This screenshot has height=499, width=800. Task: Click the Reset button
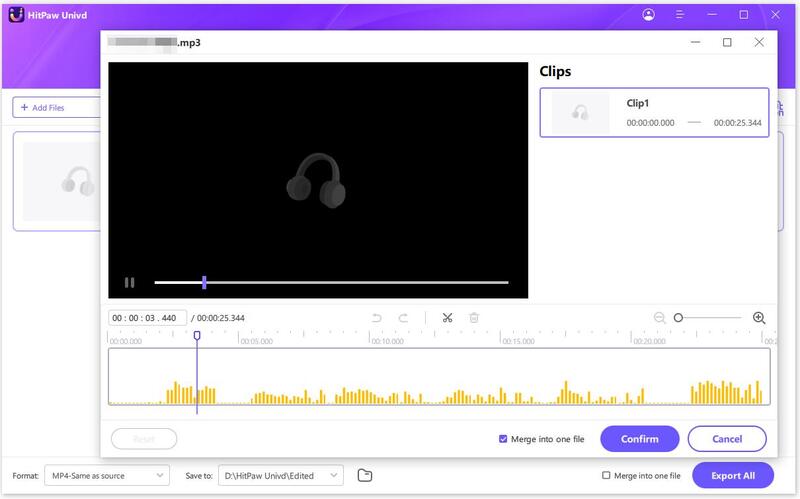144,439
